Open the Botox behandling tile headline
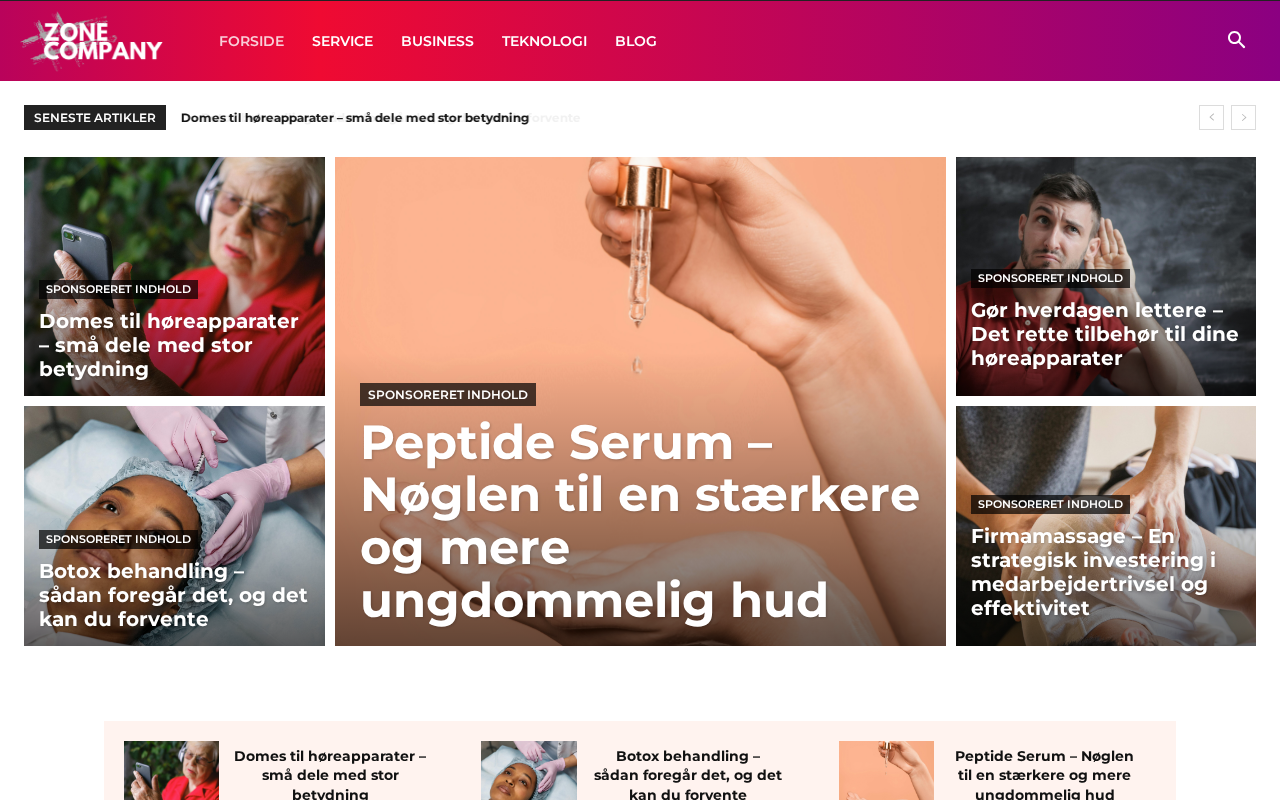The image size is (1280, 800). pos(174,595)
